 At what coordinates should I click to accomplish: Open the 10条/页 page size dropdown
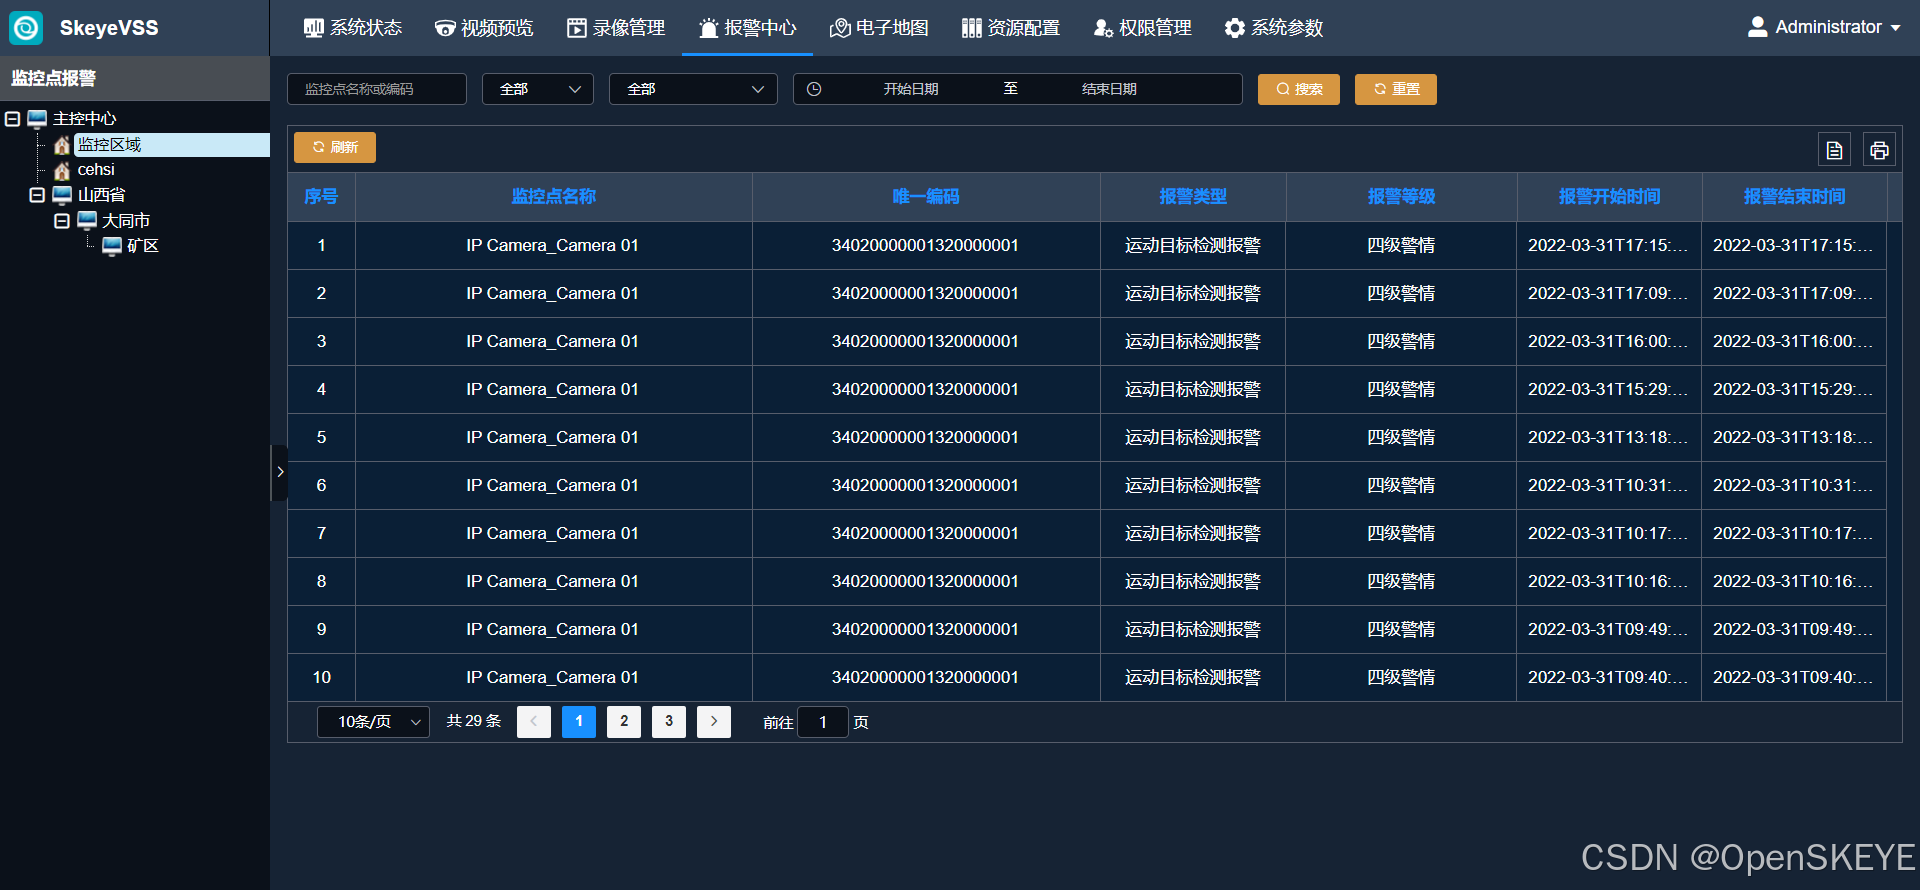373,721
